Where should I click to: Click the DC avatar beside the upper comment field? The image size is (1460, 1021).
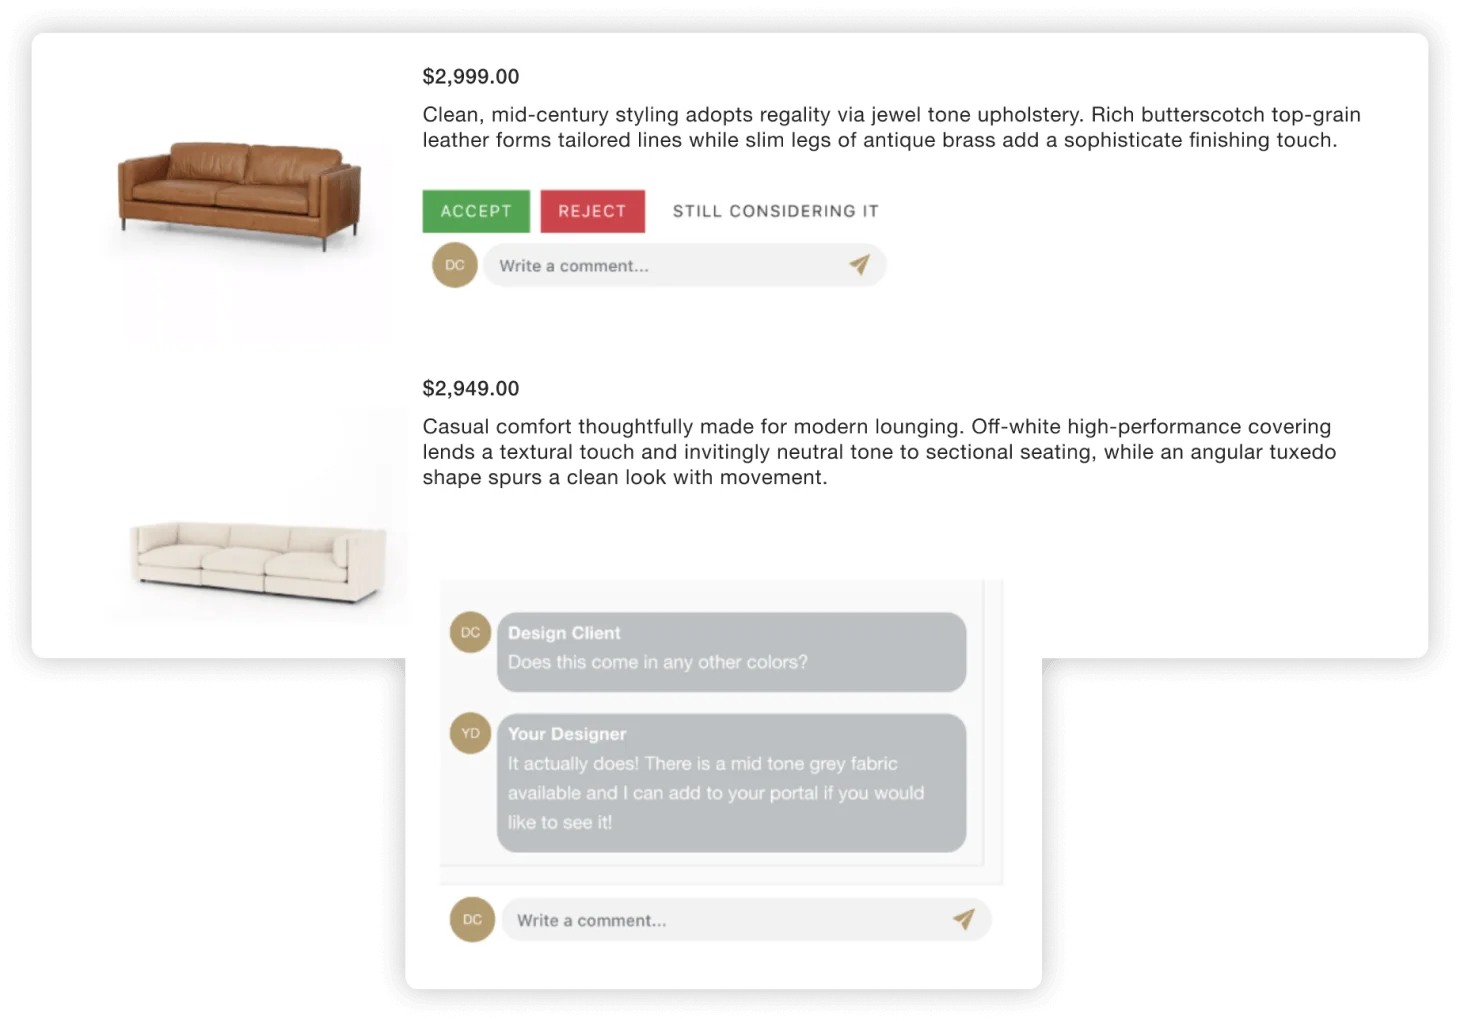(x=455, y=265)
